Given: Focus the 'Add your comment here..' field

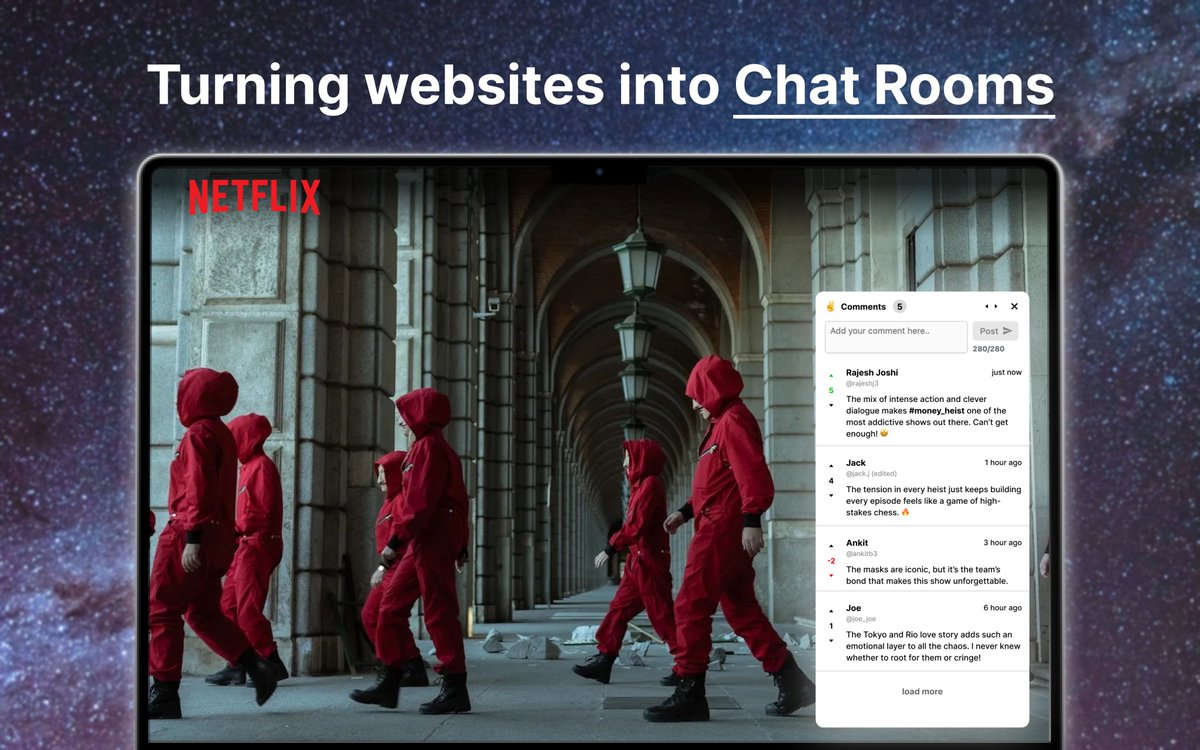Looking at the screenshot, I should click(x=896, y=337).
